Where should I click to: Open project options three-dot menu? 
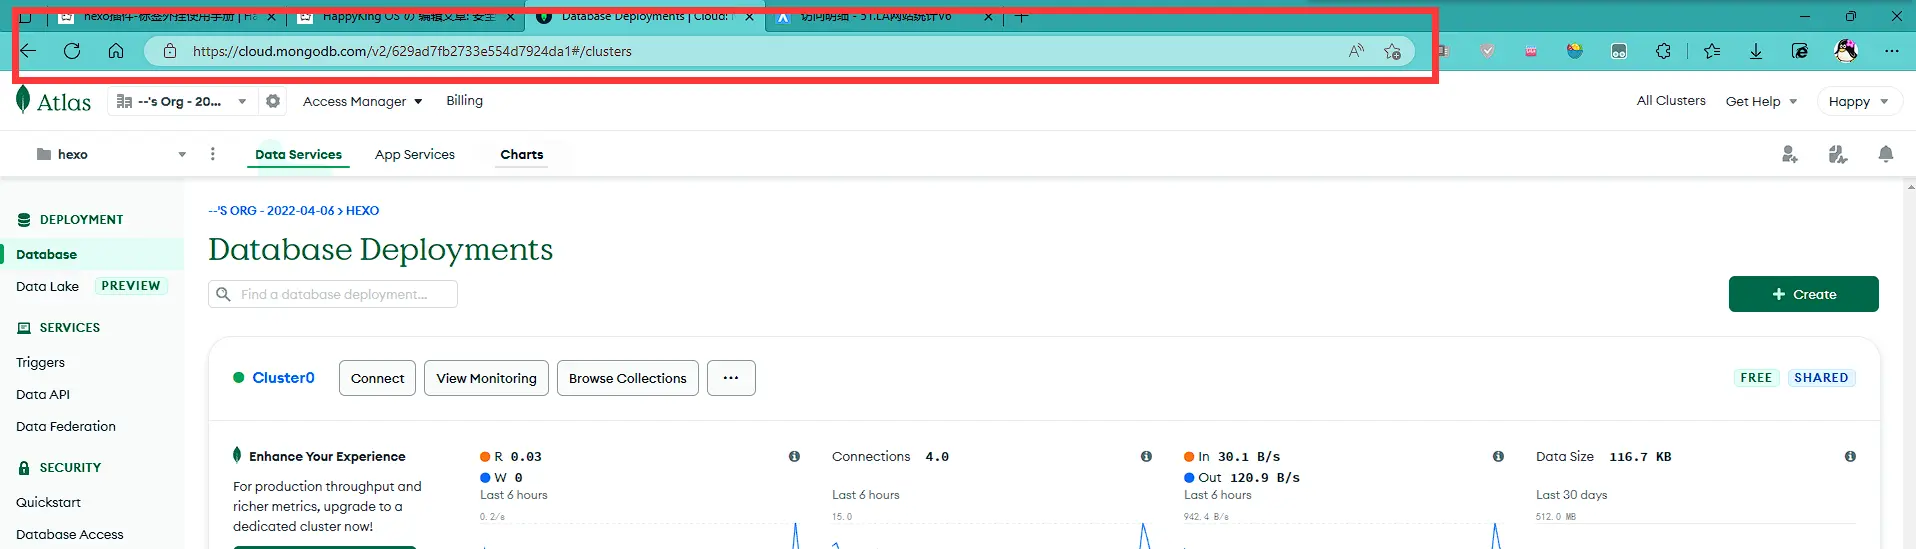point(212,154)
